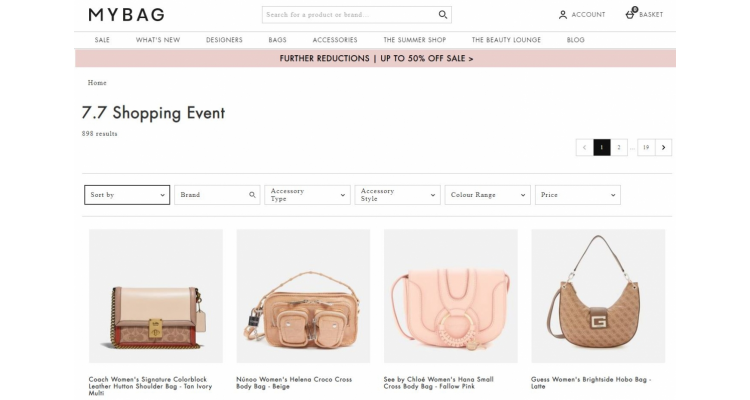Click the Home breadcrumb link
The width and height of the screenshot is (750, 400).
(97, 83)
